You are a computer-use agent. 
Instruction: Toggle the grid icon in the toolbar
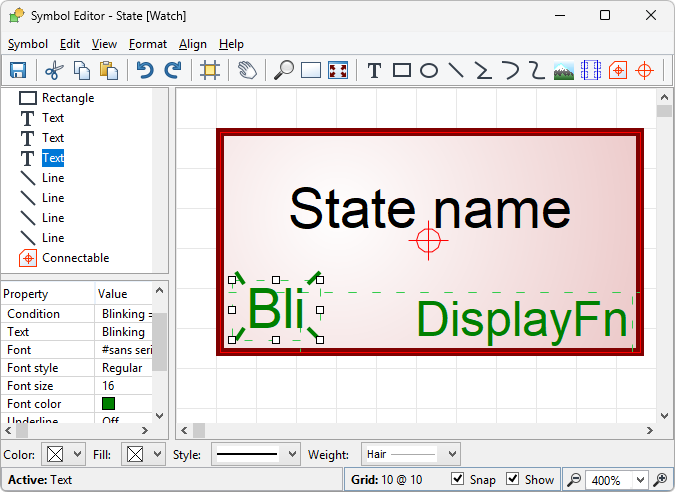point(209,70)
